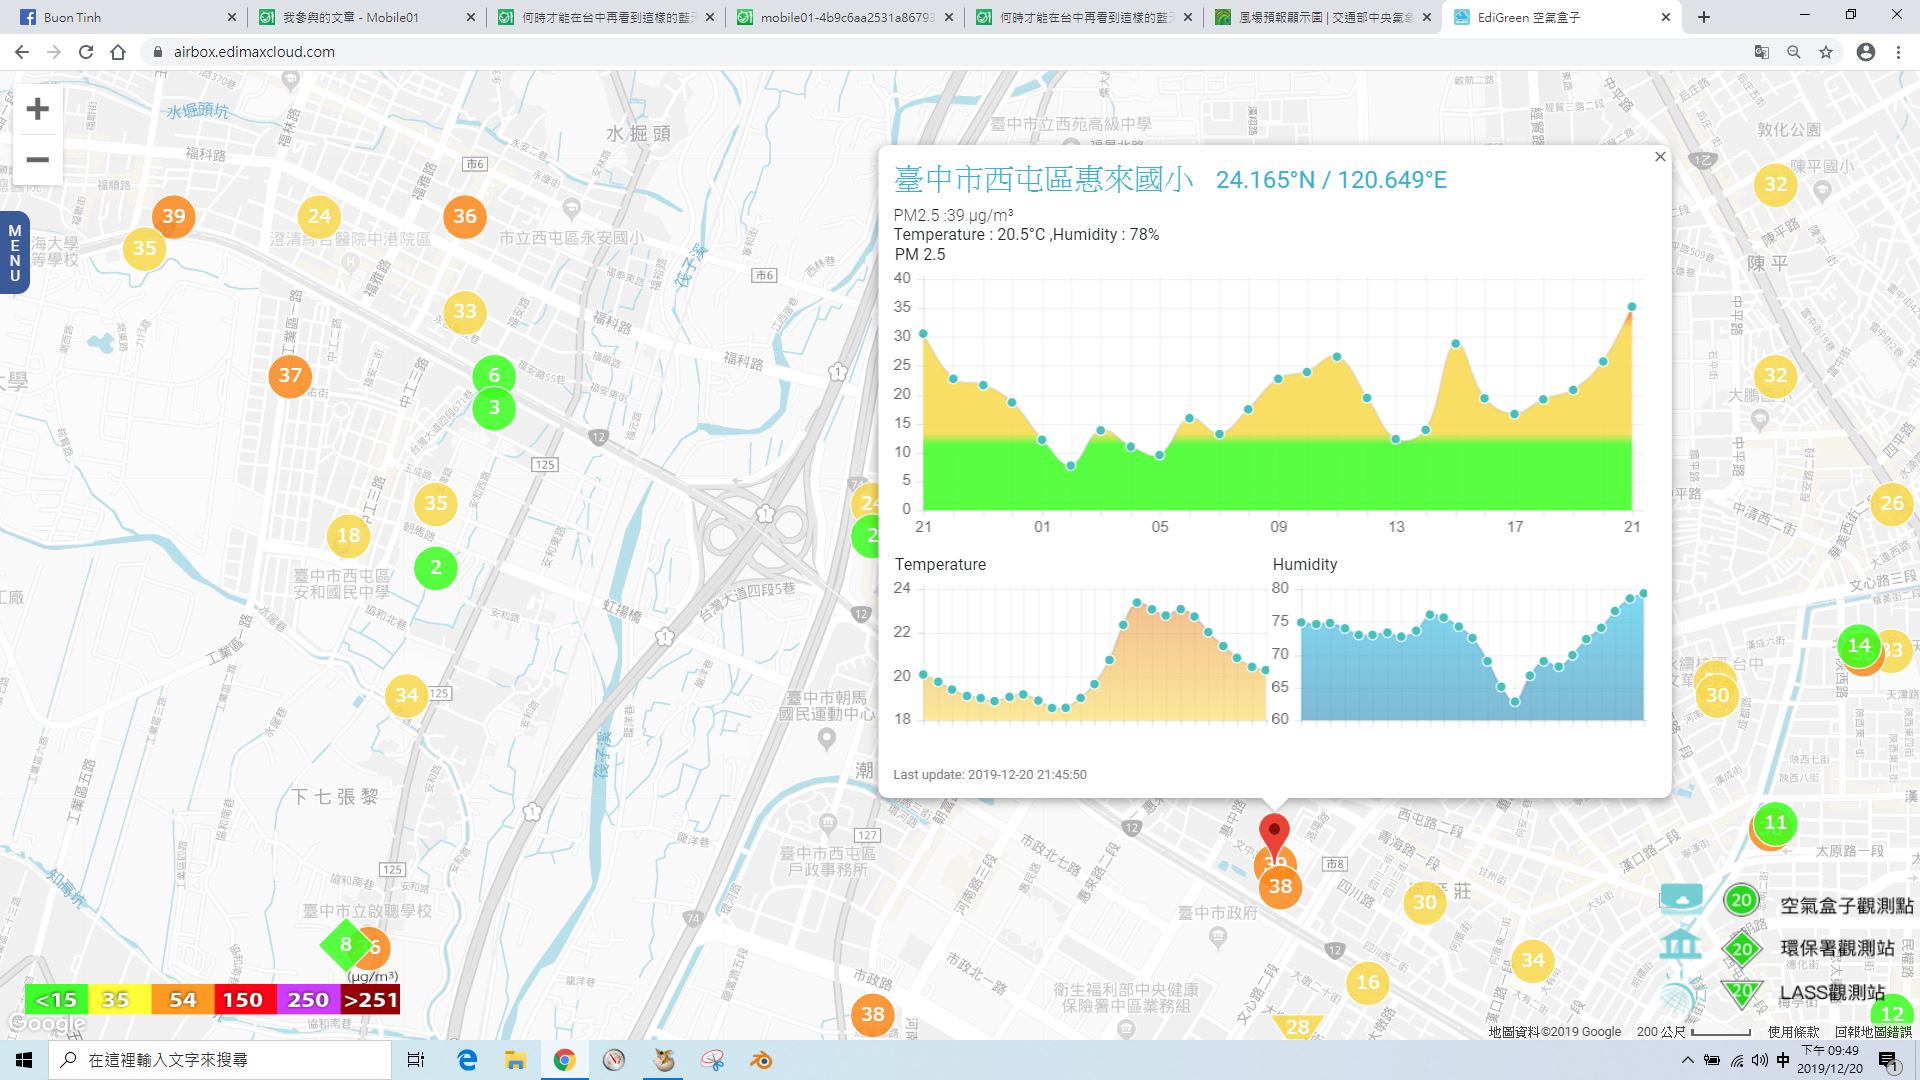The image size is (1920, 1080).
Task: Select the yellow 16 sensor marker
Action: coord(1368,982)
